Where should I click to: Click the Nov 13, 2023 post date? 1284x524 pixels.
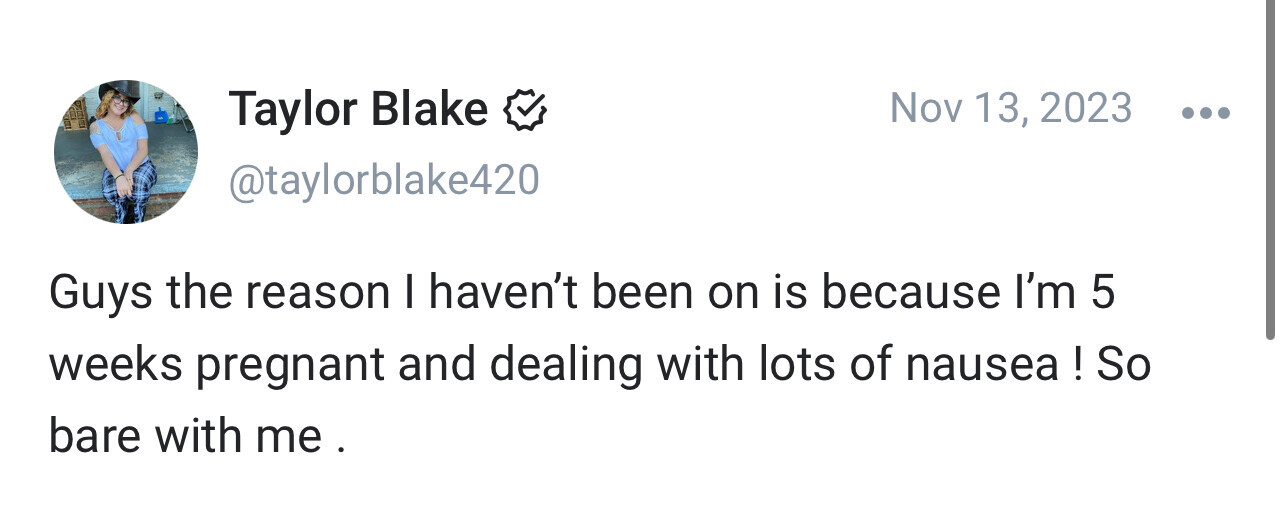(1010, 108)
